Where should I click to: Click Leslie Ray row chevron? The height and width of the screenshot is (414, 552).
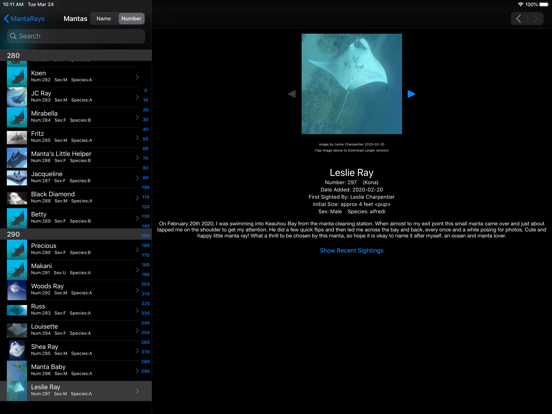pos(137,391)
